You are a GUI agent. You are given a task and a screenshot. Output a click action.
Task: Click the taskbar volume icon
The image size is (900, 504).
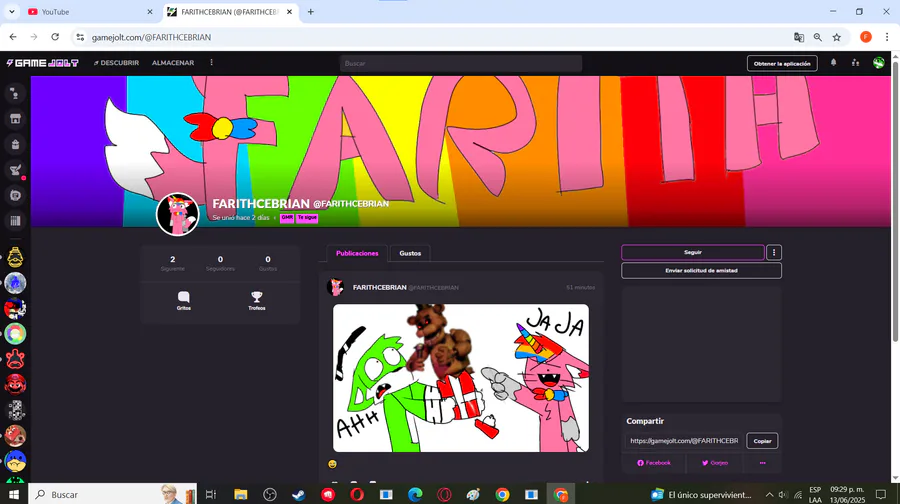point(783,494)
